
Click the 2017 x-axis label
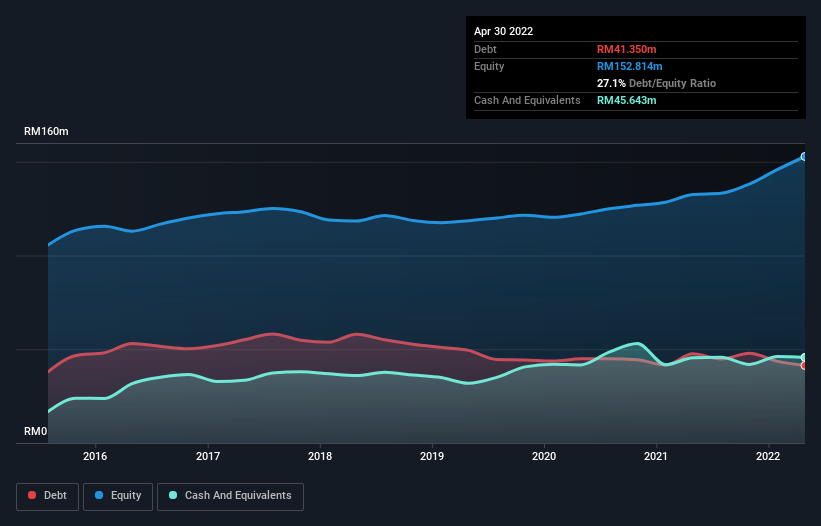point(208,456)
